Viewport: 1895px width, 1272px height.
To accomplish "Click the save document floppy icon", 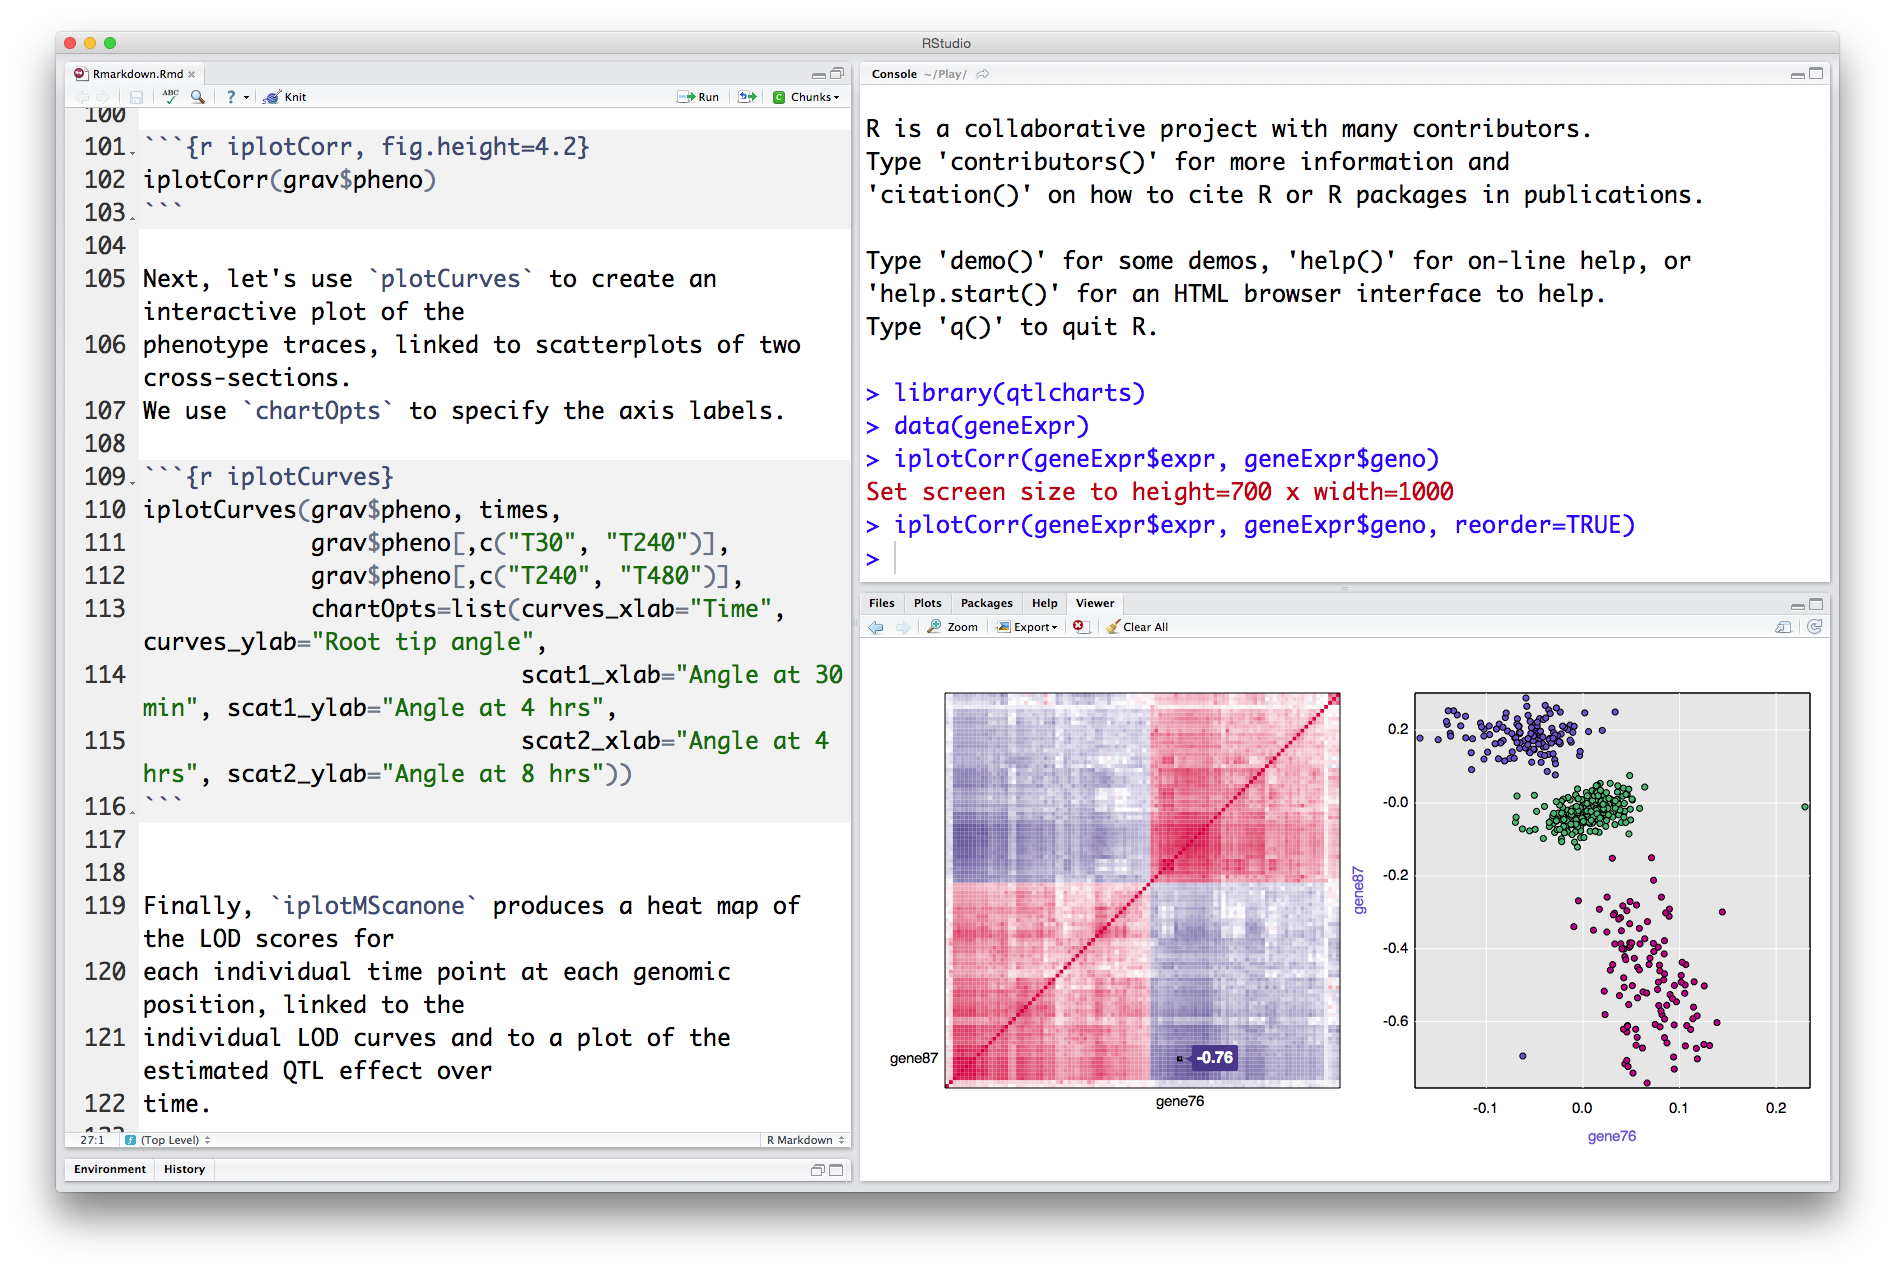I will [x=136, y=97].
